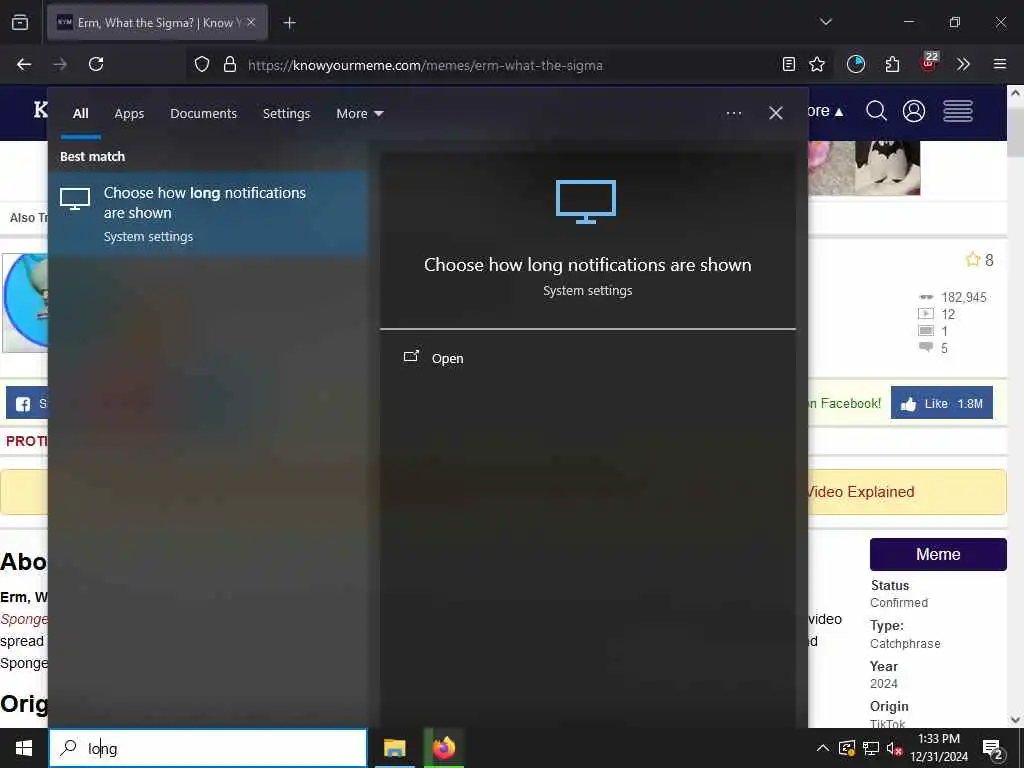Image resolution: width=1024 pixels, height=768 pixels.
Task: Switch search filter to Documents
Action: point(204,114)
